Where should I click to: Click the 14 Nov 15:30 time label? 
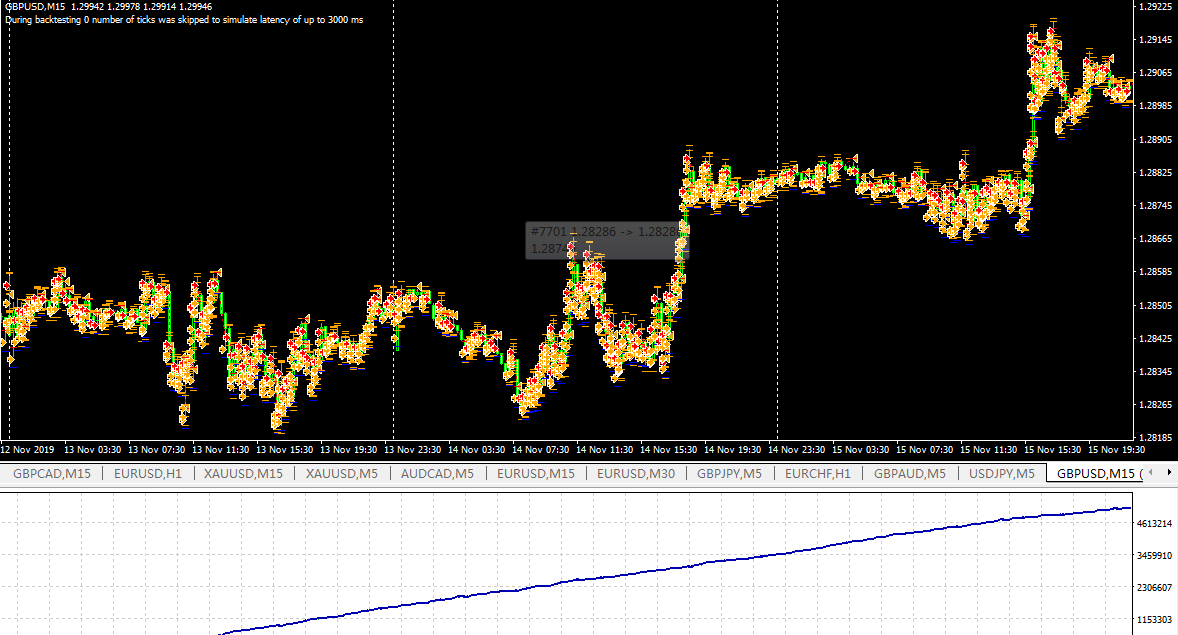tap(670, 449)
